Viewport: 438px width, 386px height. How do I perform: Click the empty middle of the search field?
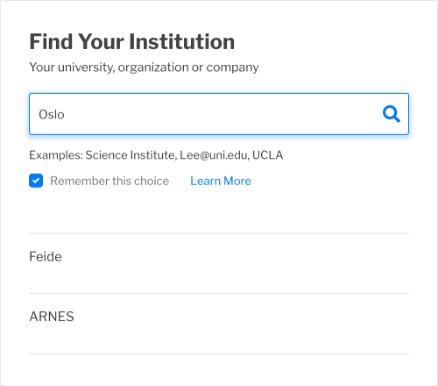[x=219, y=114]
